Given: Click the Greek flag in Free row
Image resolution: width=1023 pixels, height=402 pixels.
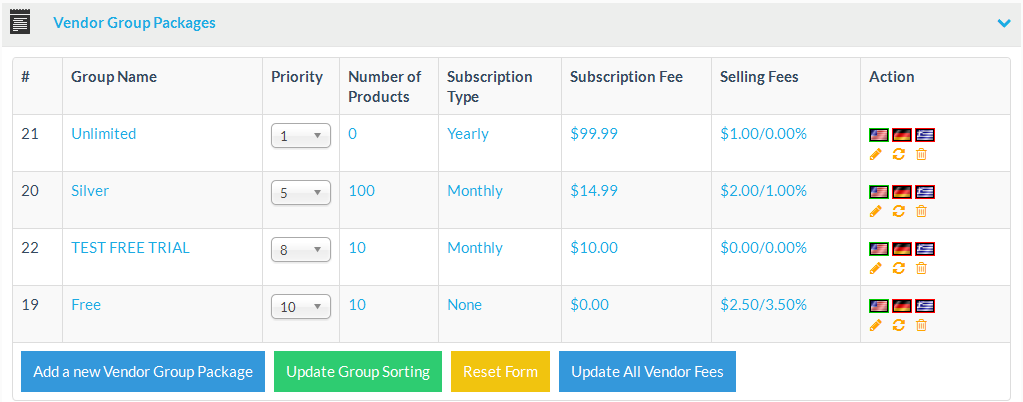Looking at the screenshot, I should pos(925,306).
